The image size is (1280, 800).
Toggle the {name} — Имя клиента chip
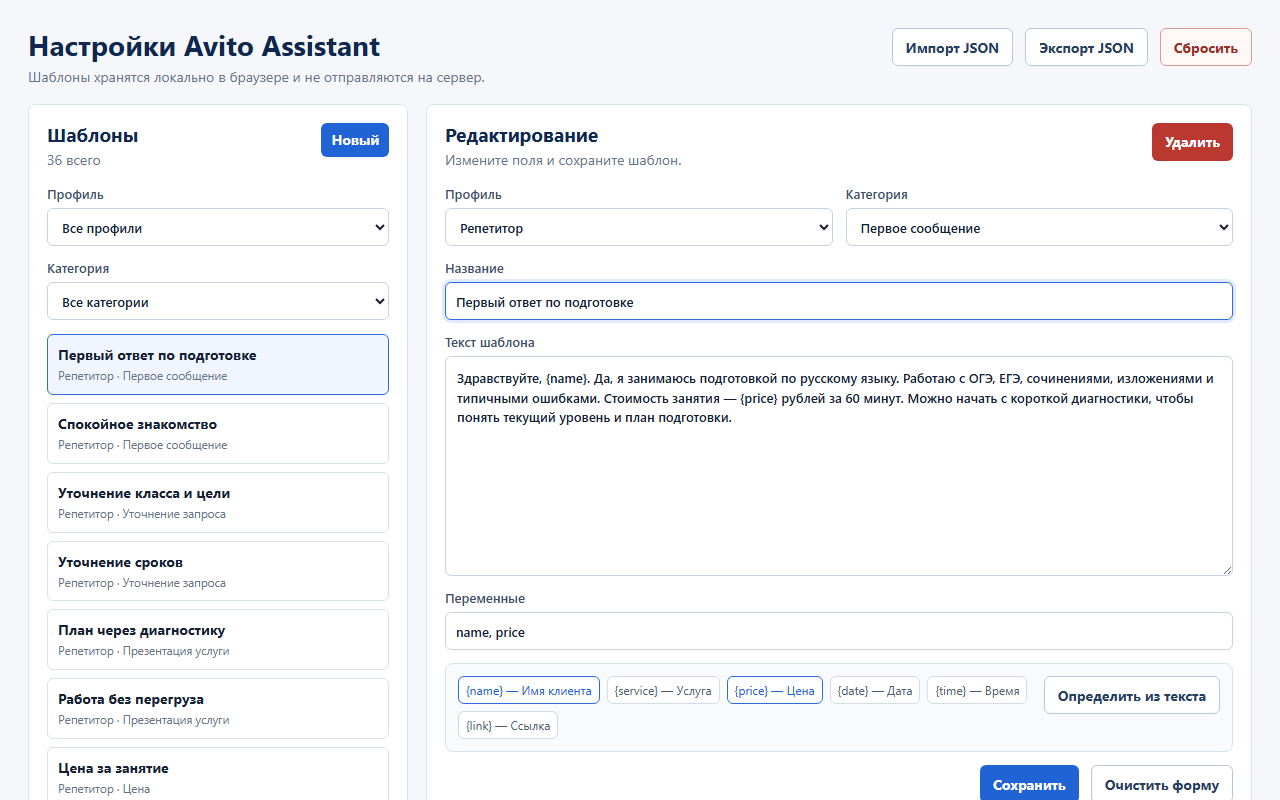(529, 690)
